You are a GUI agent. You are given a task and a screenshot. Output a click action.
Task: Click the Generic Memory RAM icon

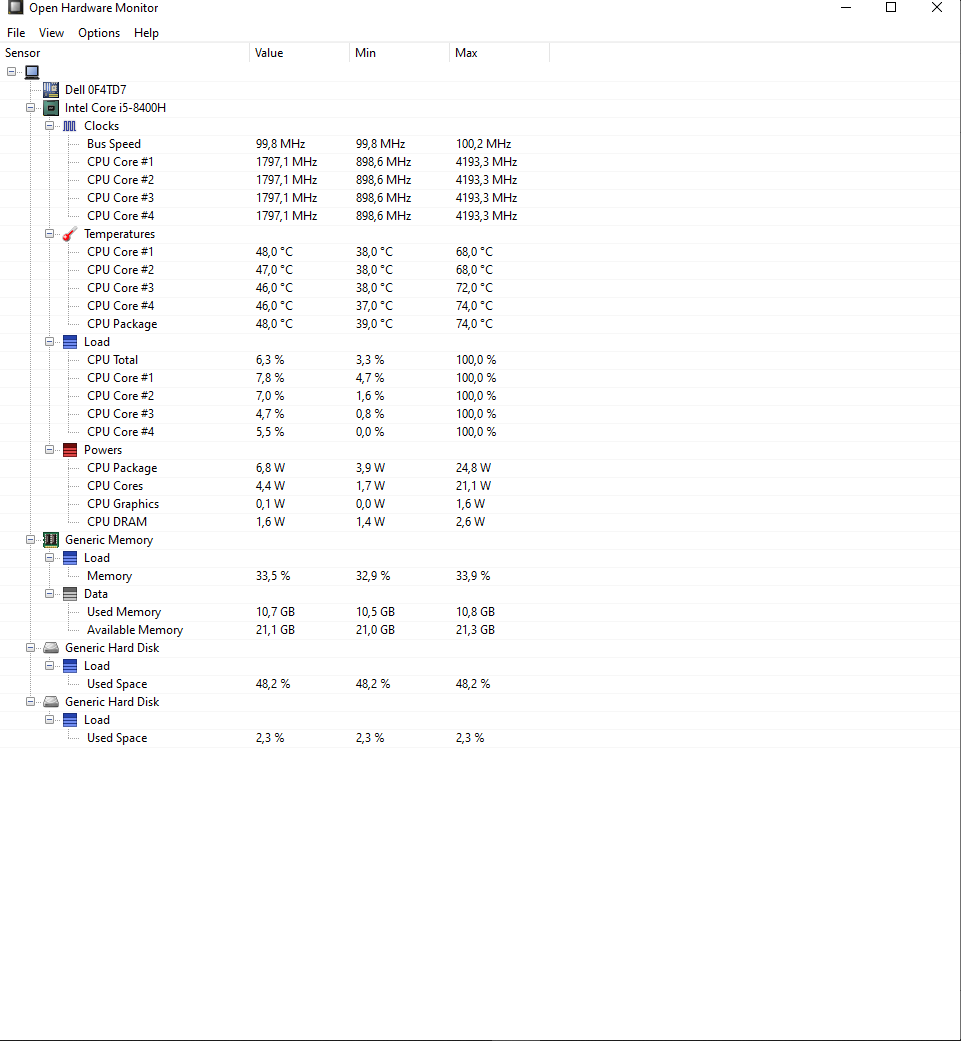tap(51, 540)
